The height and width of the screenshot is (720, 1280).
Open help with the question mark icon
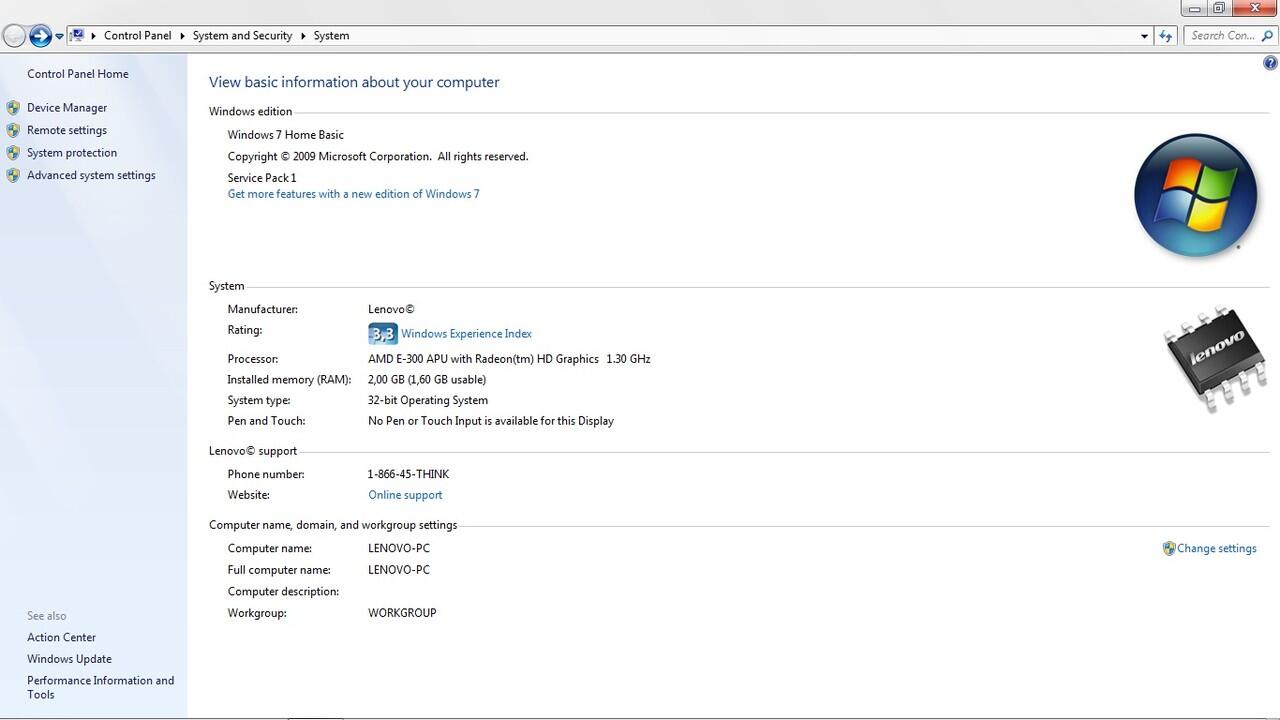click(1270, 63)
